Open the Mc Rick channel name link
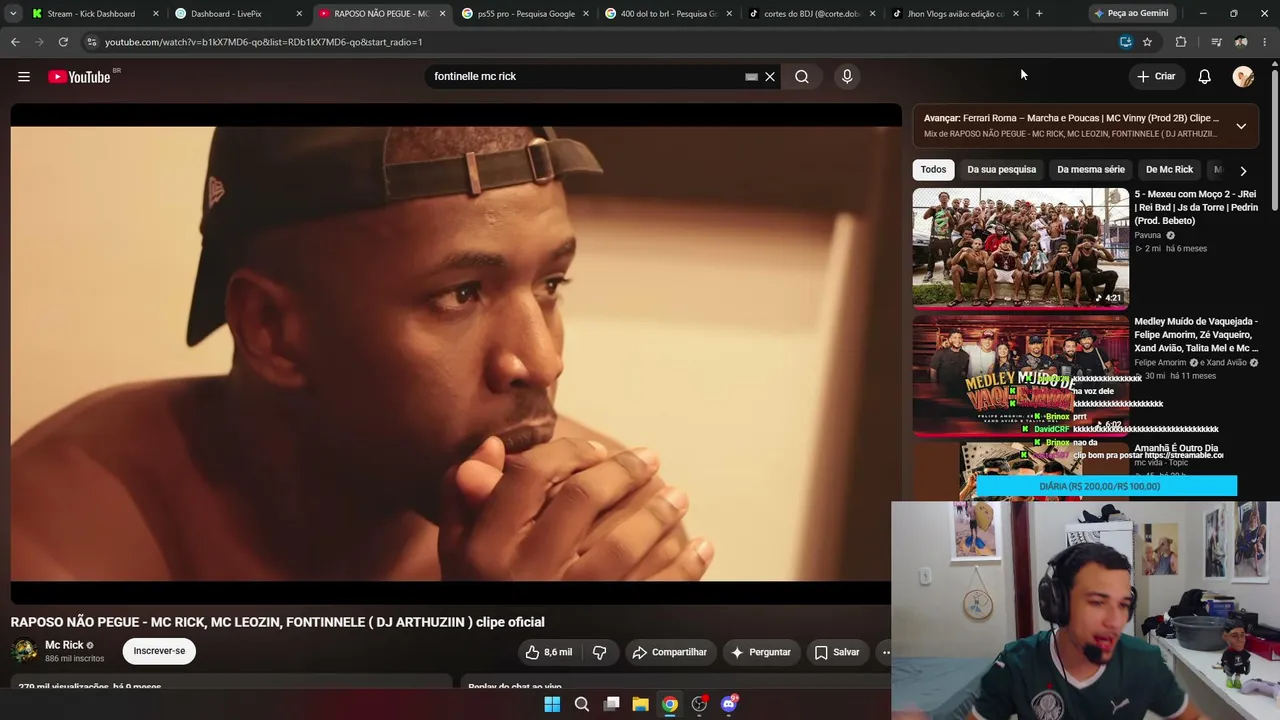The image size is (1280, 720). coord(64,645)
